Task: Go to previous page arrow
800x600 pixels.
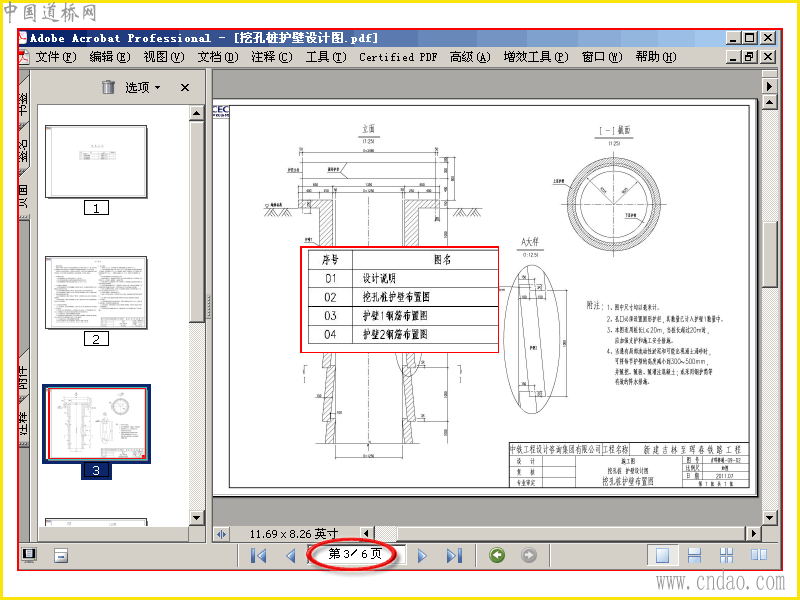Action: click(291, 555)
